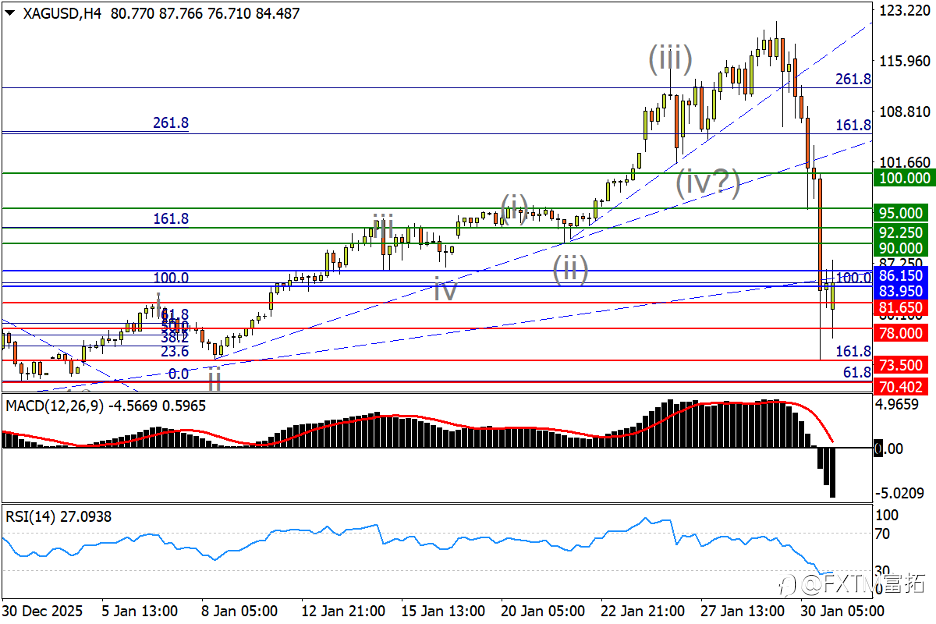This screenshot has width=936, height=624.
Task: Select the 23.6 Fibonacci retracement label
Action: pos(175,352)
